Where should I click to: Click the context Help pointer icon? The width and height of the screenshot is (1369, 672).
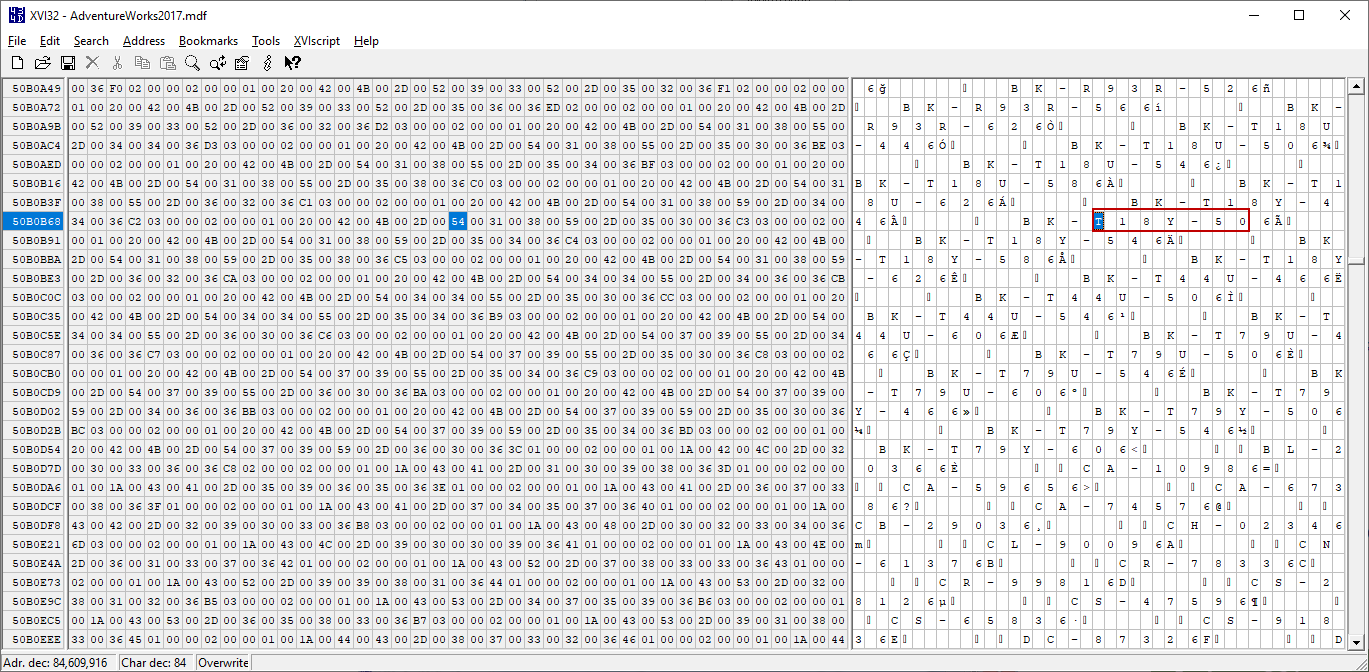292,63
